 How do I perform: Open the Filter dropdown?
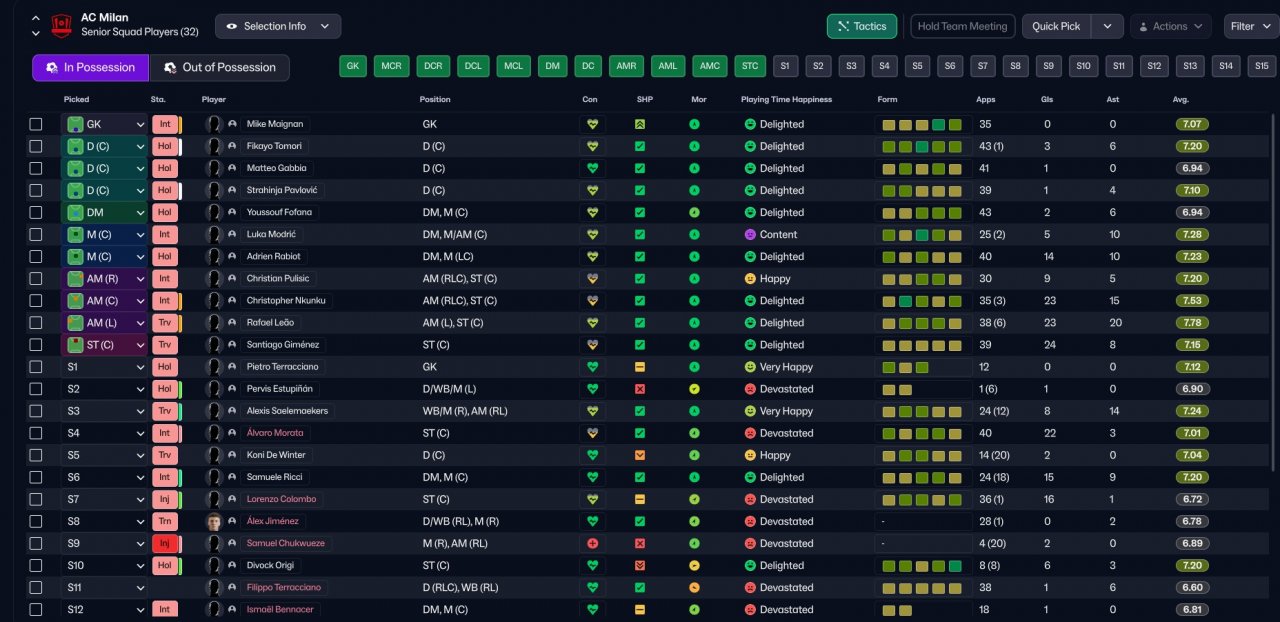pyautogui.click(x=1250, y=26)
